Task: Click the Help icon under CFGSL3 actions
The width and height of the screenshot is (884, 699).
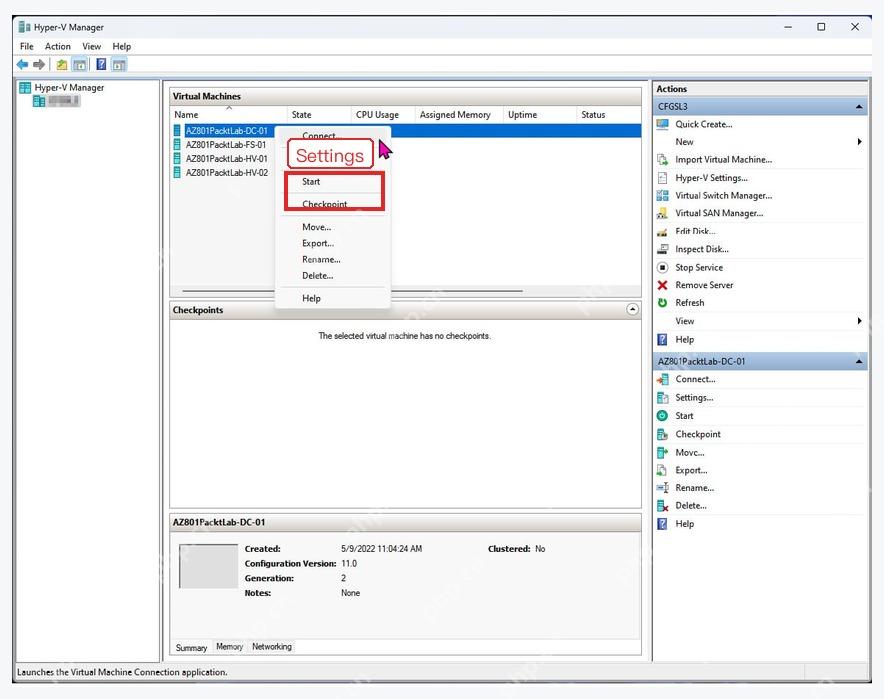Action: pyautogui.click(x=663, y=340)
